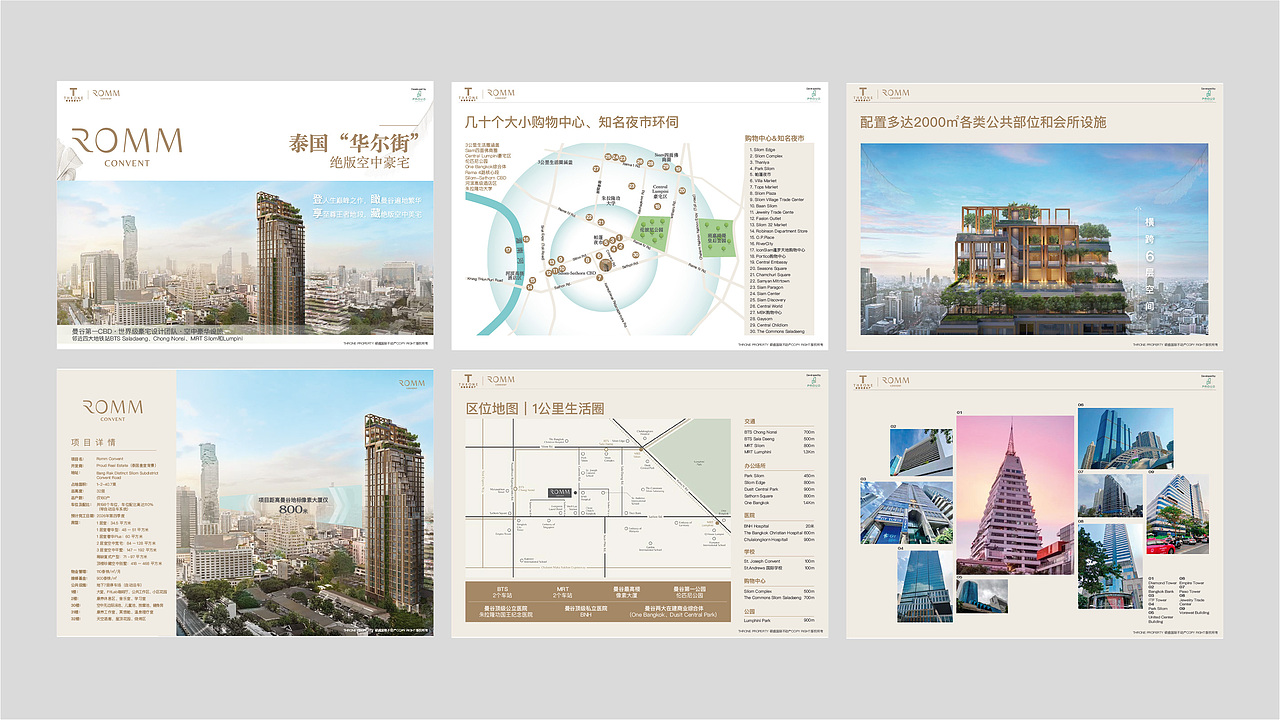1280x720 pixels.
Task: Select the Central Lumpini label on the shopping map
Action: (x=660, y=191)
